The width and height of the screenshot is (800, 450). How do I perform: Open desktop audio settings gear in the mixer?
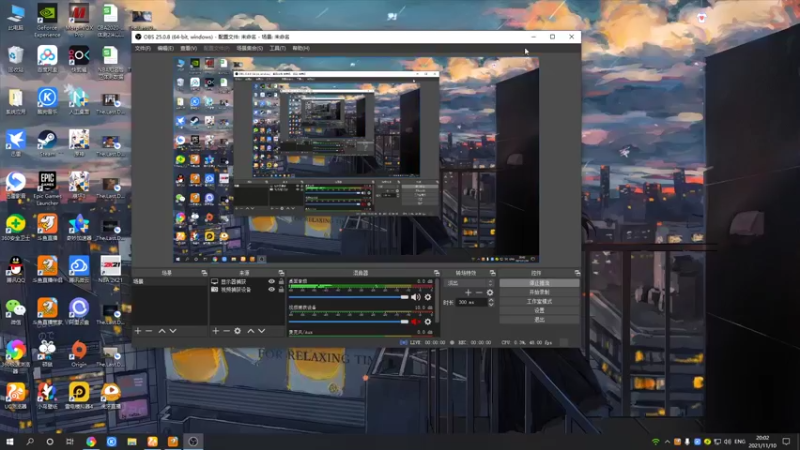pos(428,297)
